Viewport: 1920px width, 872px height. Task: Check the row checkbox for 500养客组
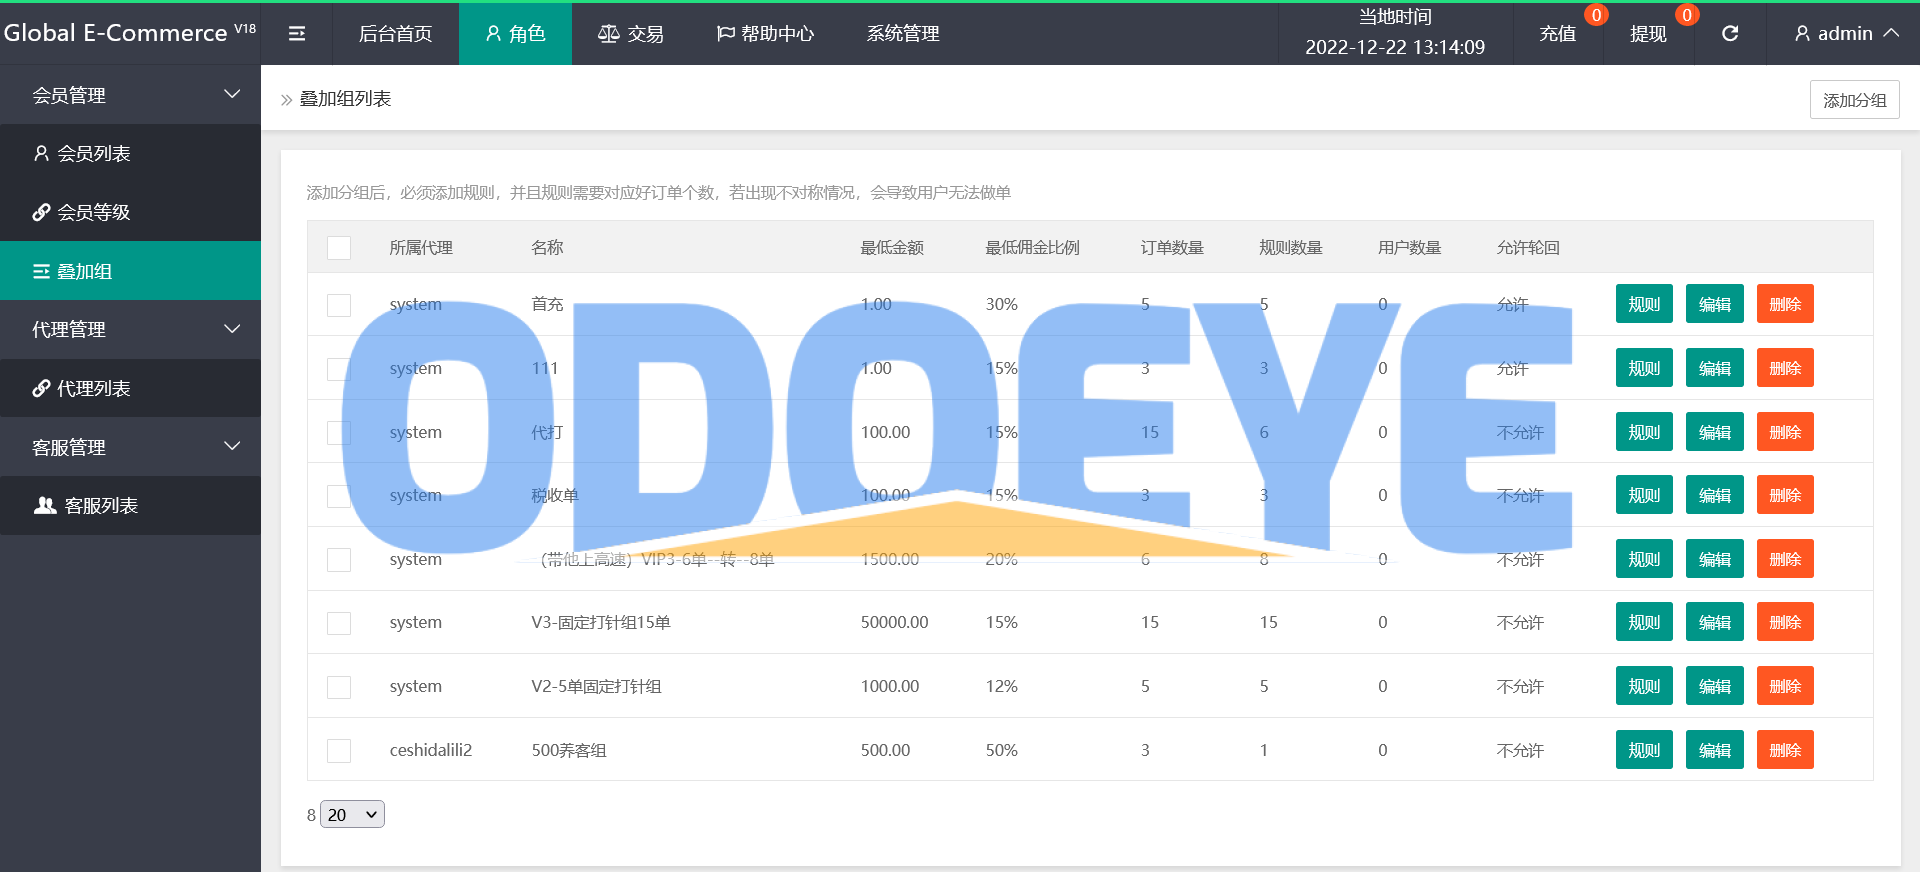click(339, 751)
